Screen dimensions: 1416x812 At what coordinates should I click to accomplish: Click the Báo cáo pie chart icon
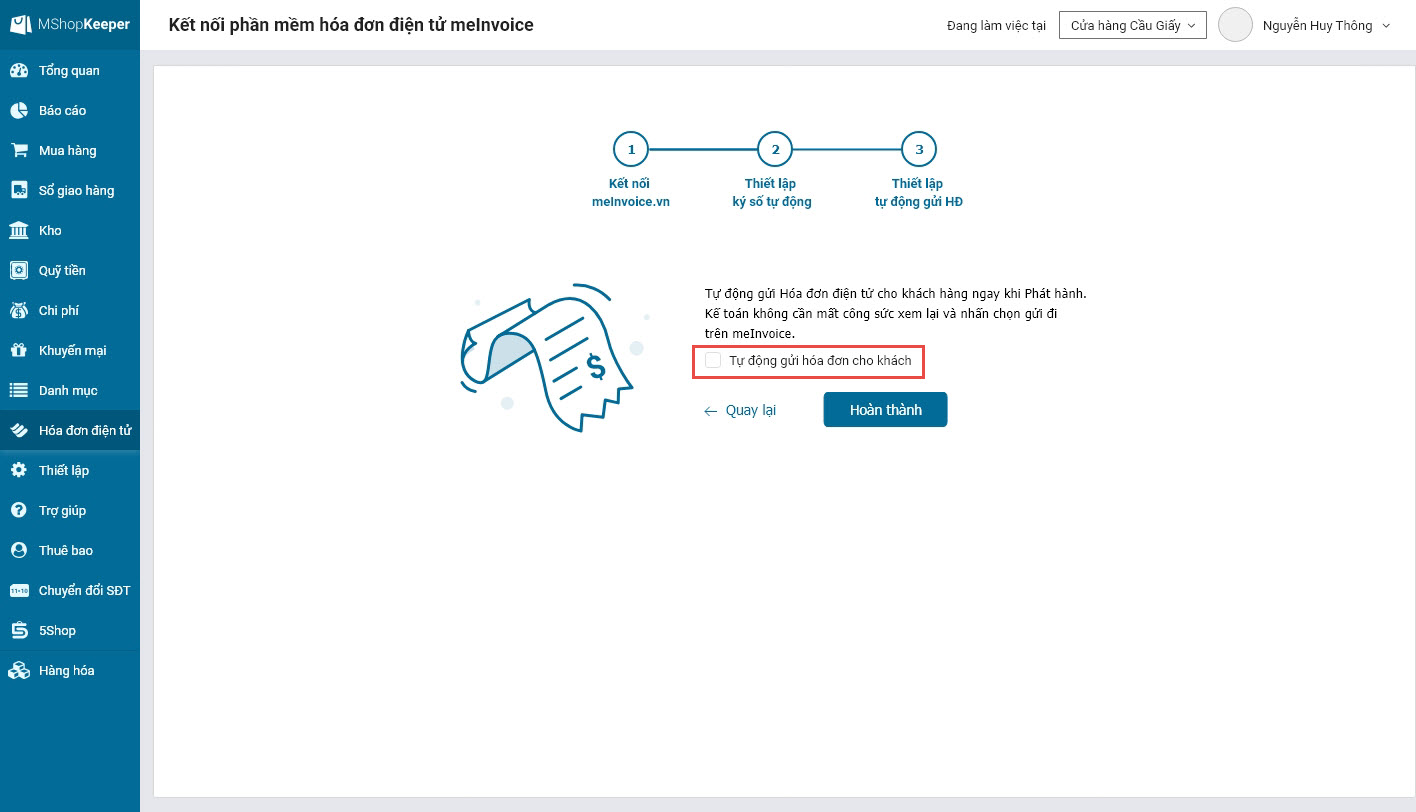click(19, 111)
